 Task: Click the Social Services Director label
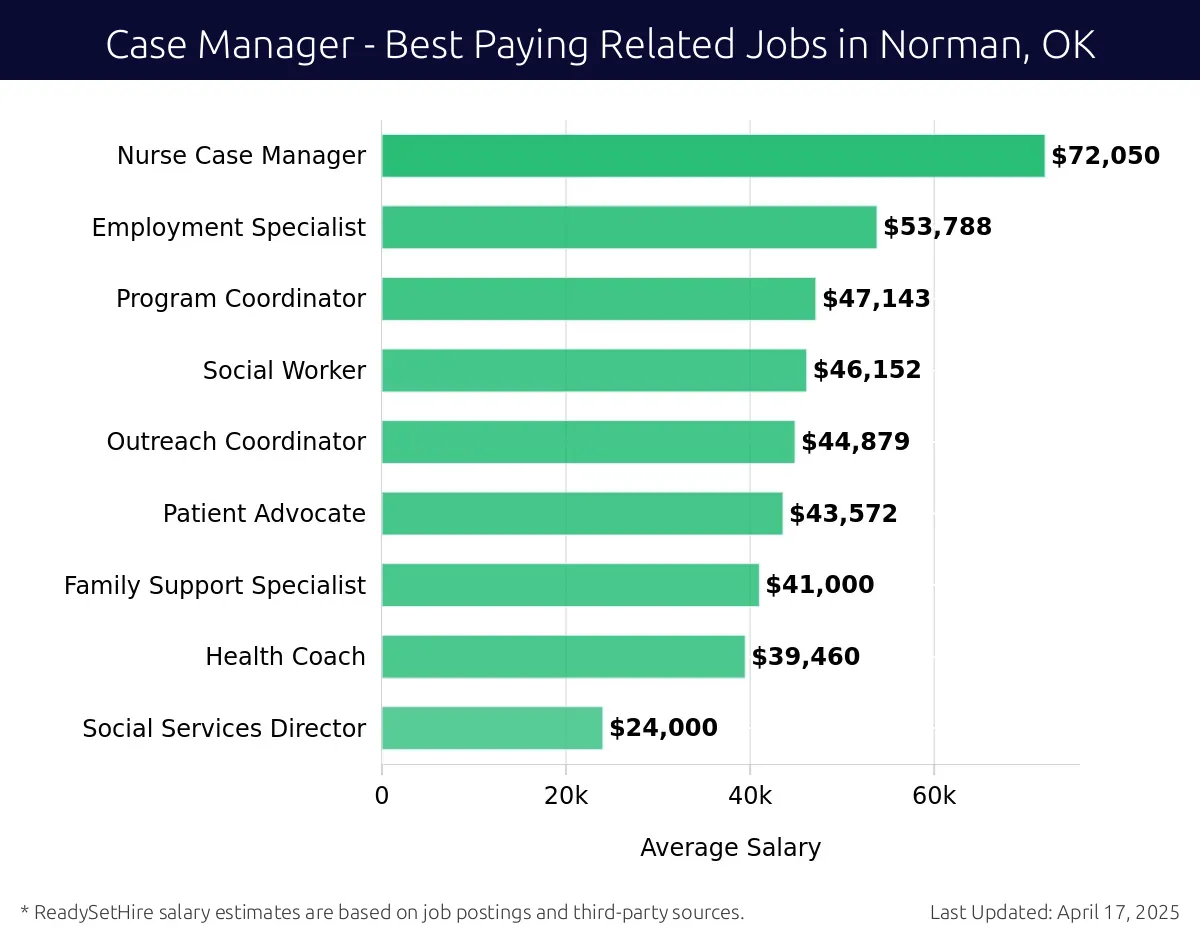[x=224, y=729]
